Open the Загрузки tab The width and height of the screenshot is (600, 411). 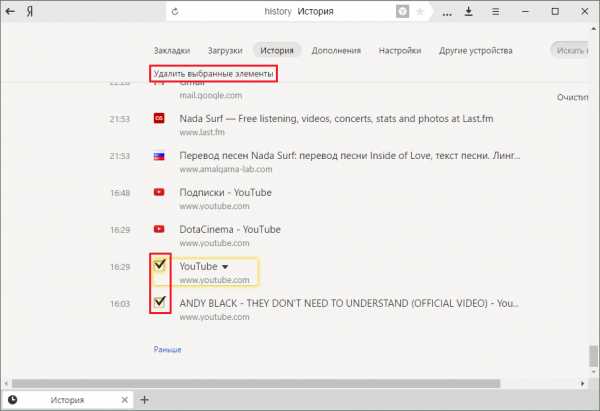224,50
